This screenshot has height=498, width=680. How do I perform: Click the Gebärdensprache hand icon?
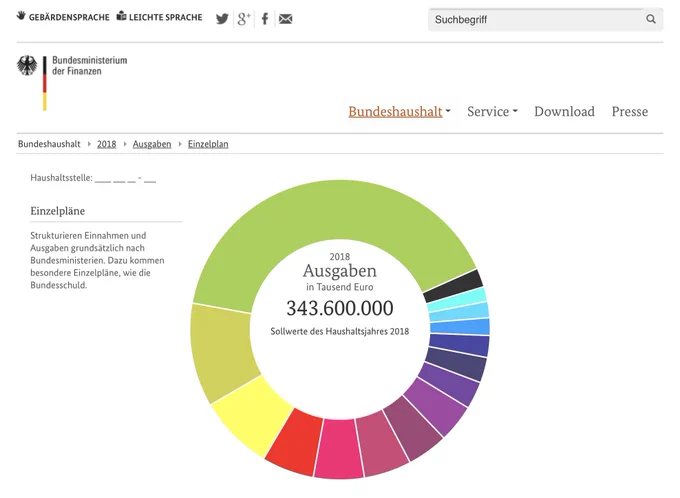pos(21,16)
